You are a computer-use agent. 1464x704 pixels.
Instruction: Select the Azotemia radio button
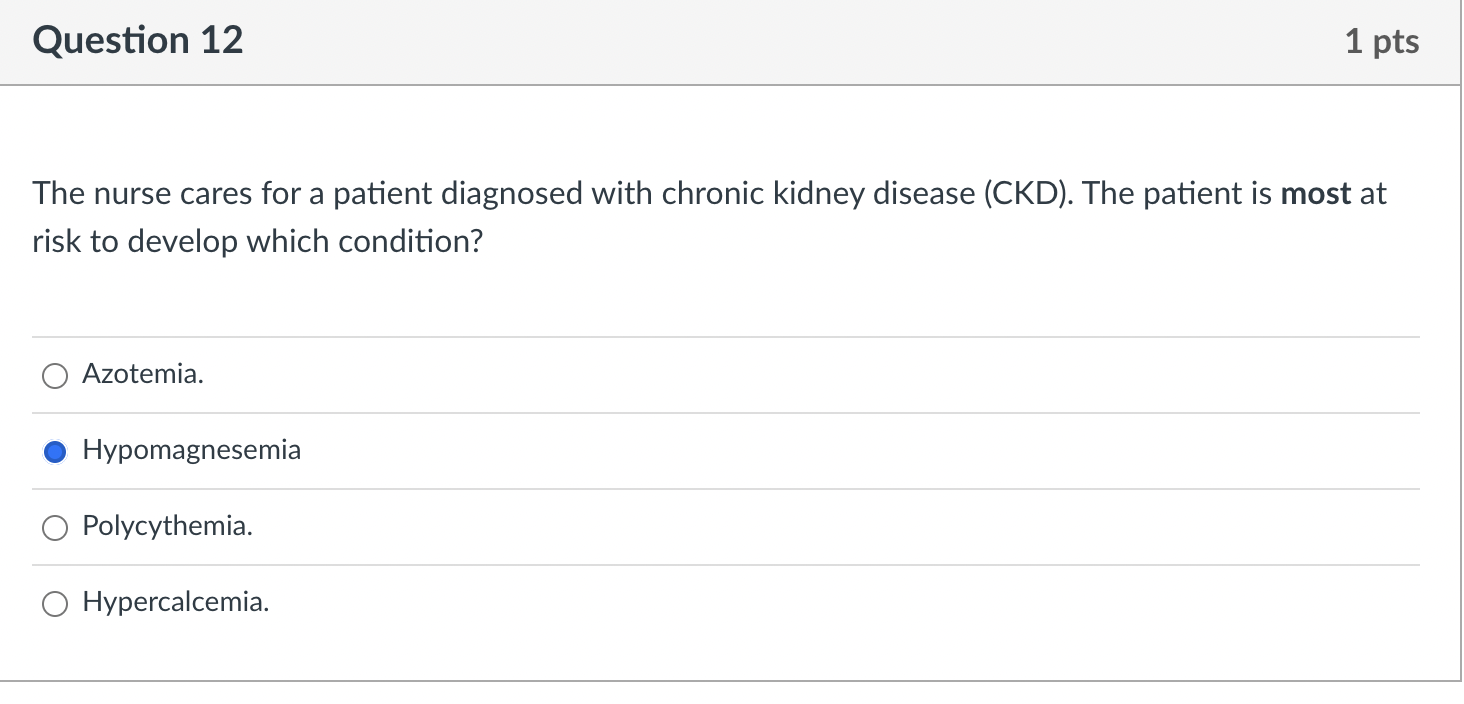[x=55, y=376]
